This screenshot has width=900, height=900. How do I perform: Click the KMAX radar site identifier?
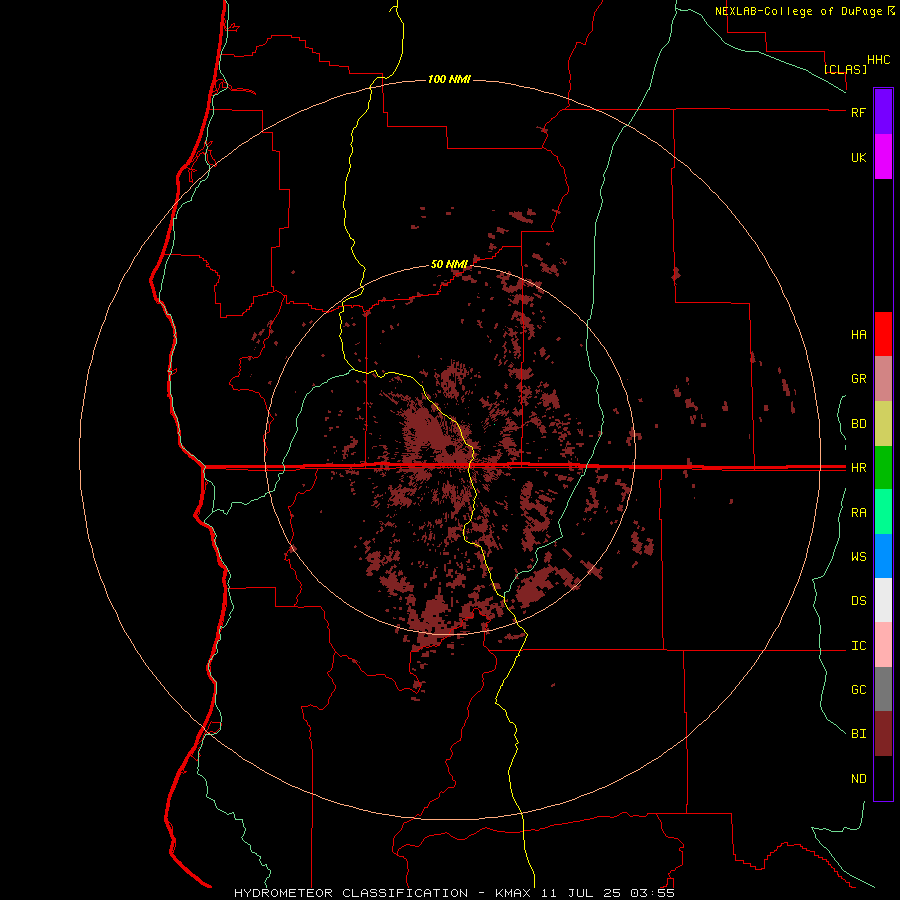pos(513,893)
